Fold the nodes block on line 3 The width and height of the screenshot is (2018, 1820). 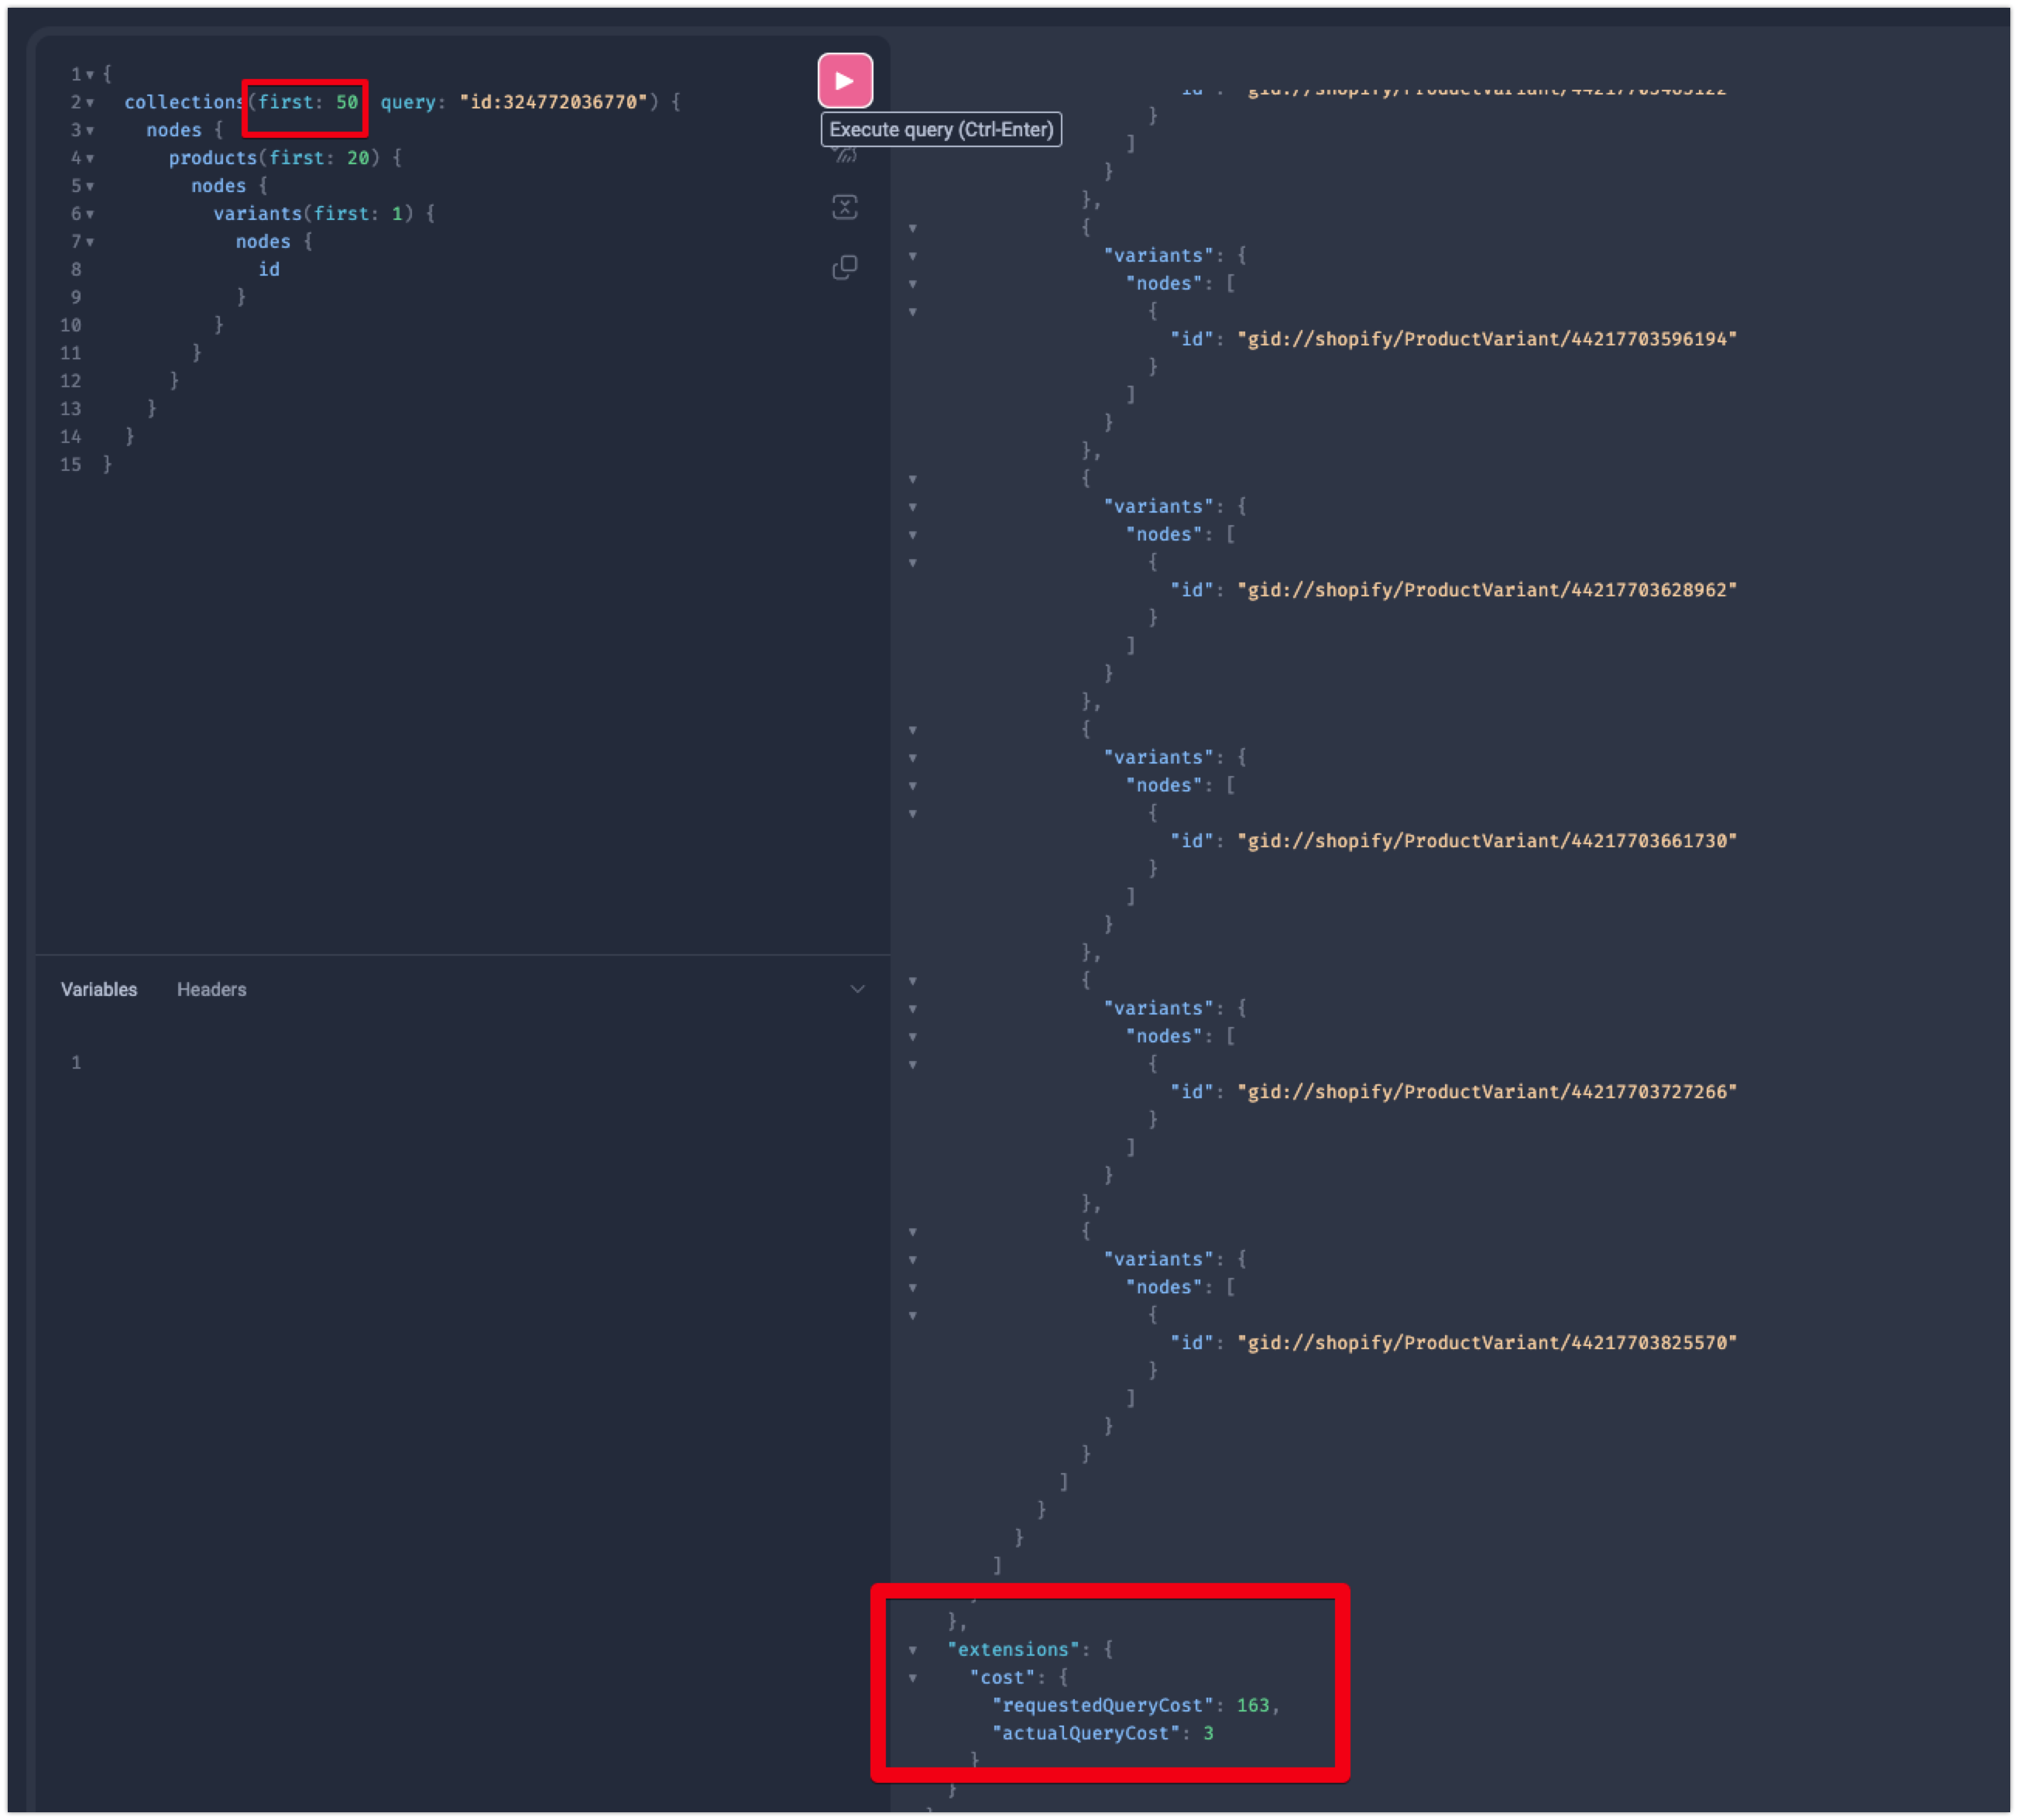(90, 131)
